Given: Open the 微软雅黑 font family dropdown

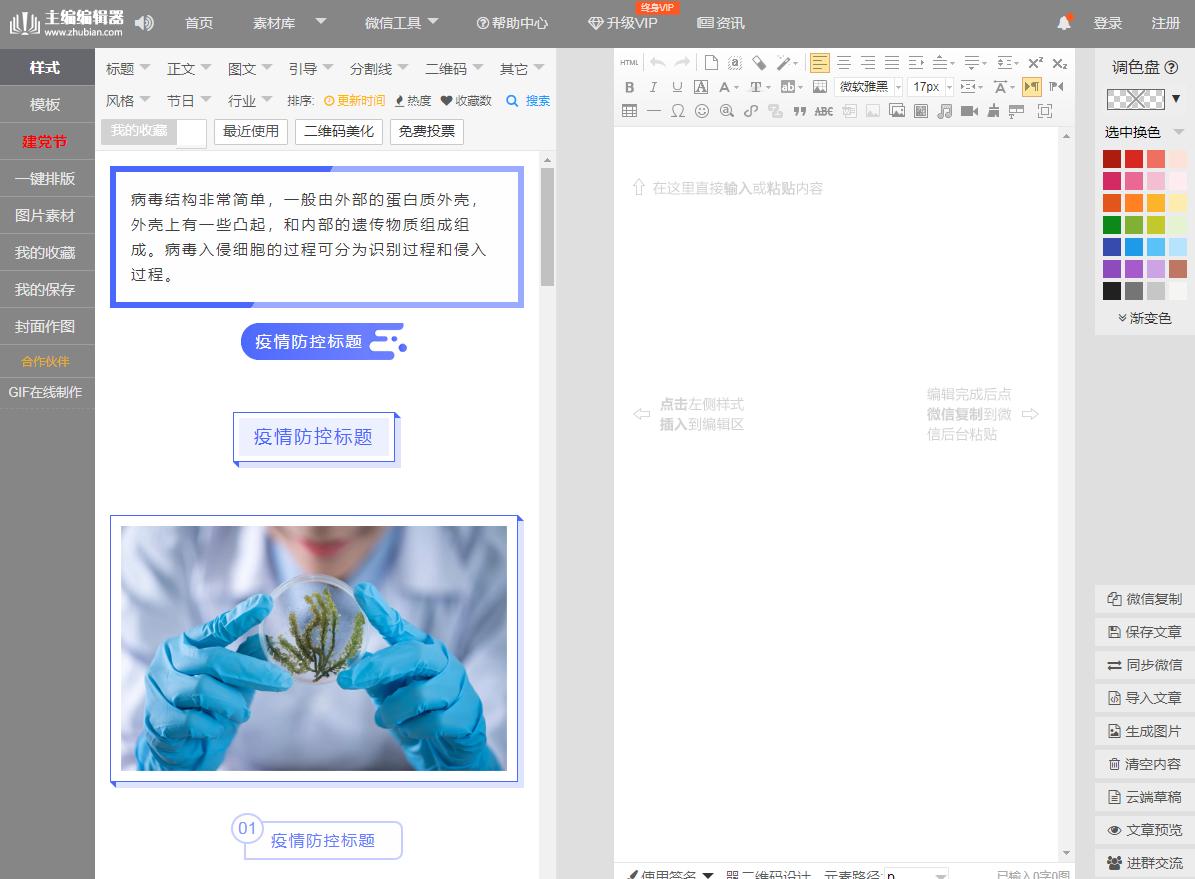Looking at the screenshot, I should tap(865, 87).
